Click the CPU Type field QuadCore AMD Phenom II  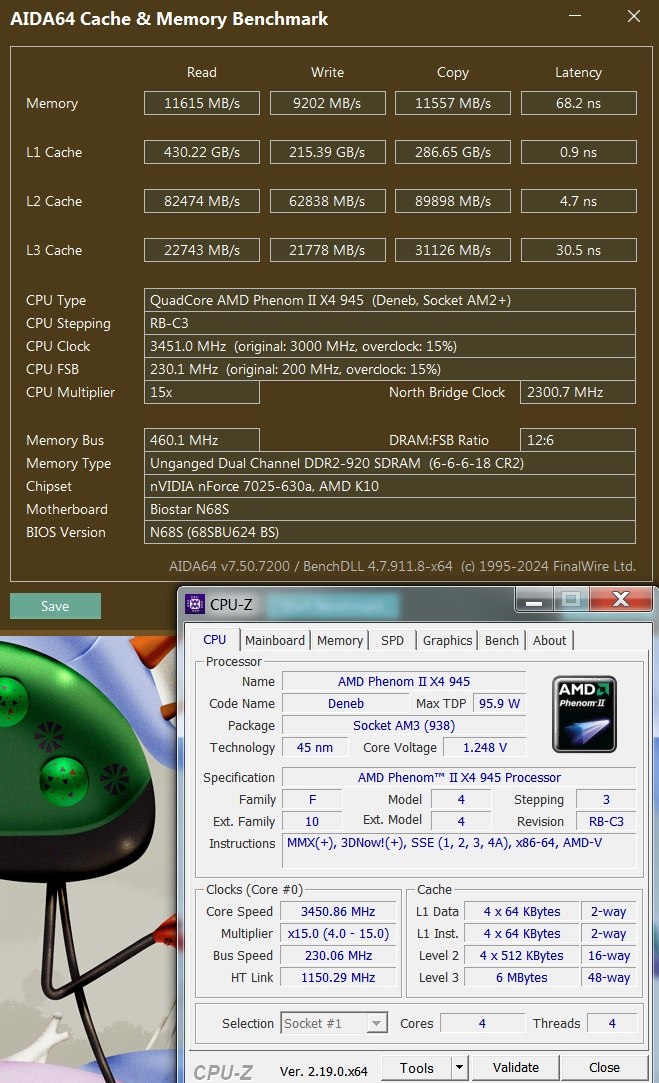[x=390, y=300]
